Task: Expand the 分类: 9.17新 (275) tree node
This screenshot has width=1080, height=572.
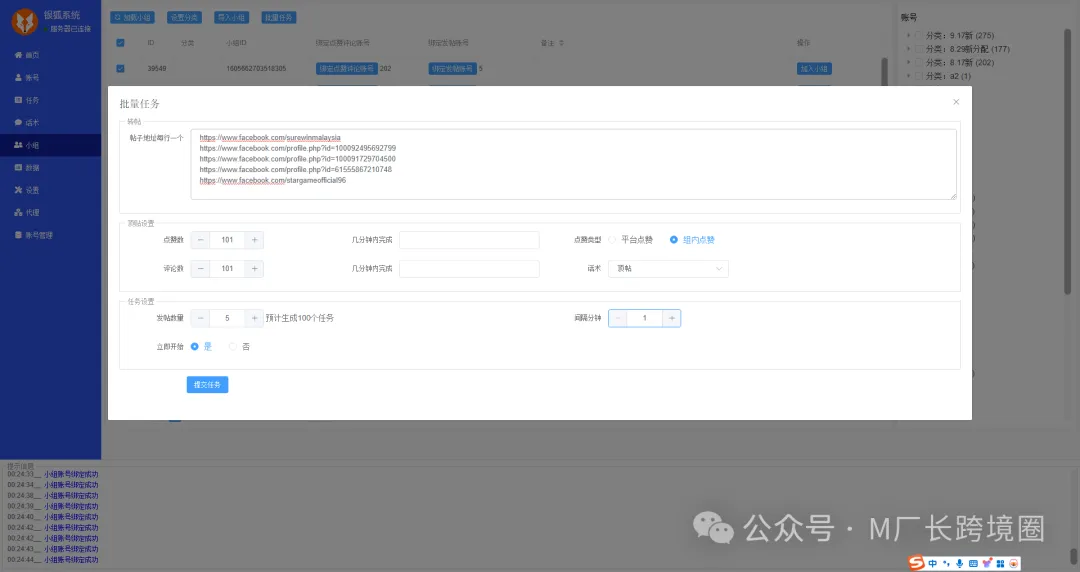Action: click(x=908, y=35)
